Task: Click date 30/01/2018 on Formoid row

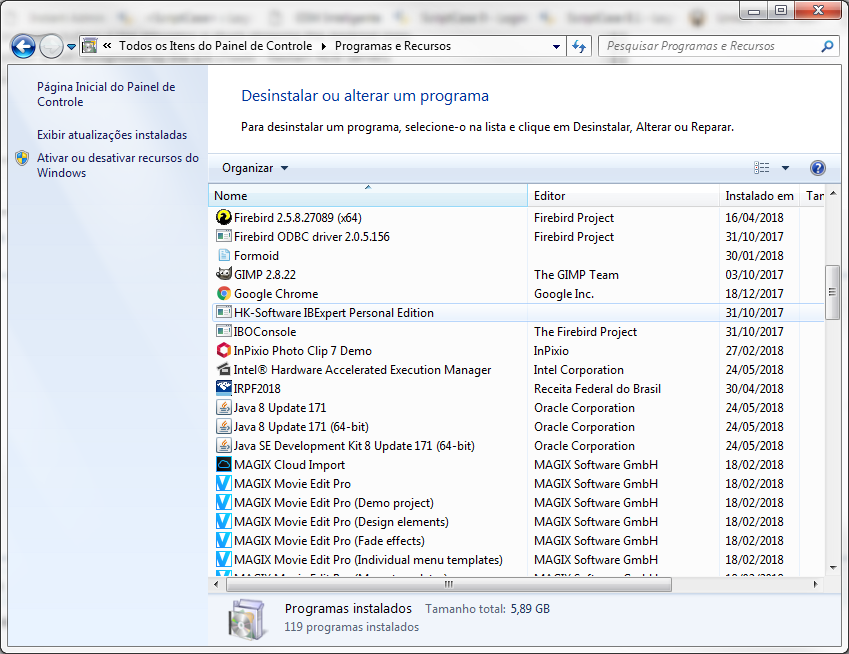Action: (754, 256)
